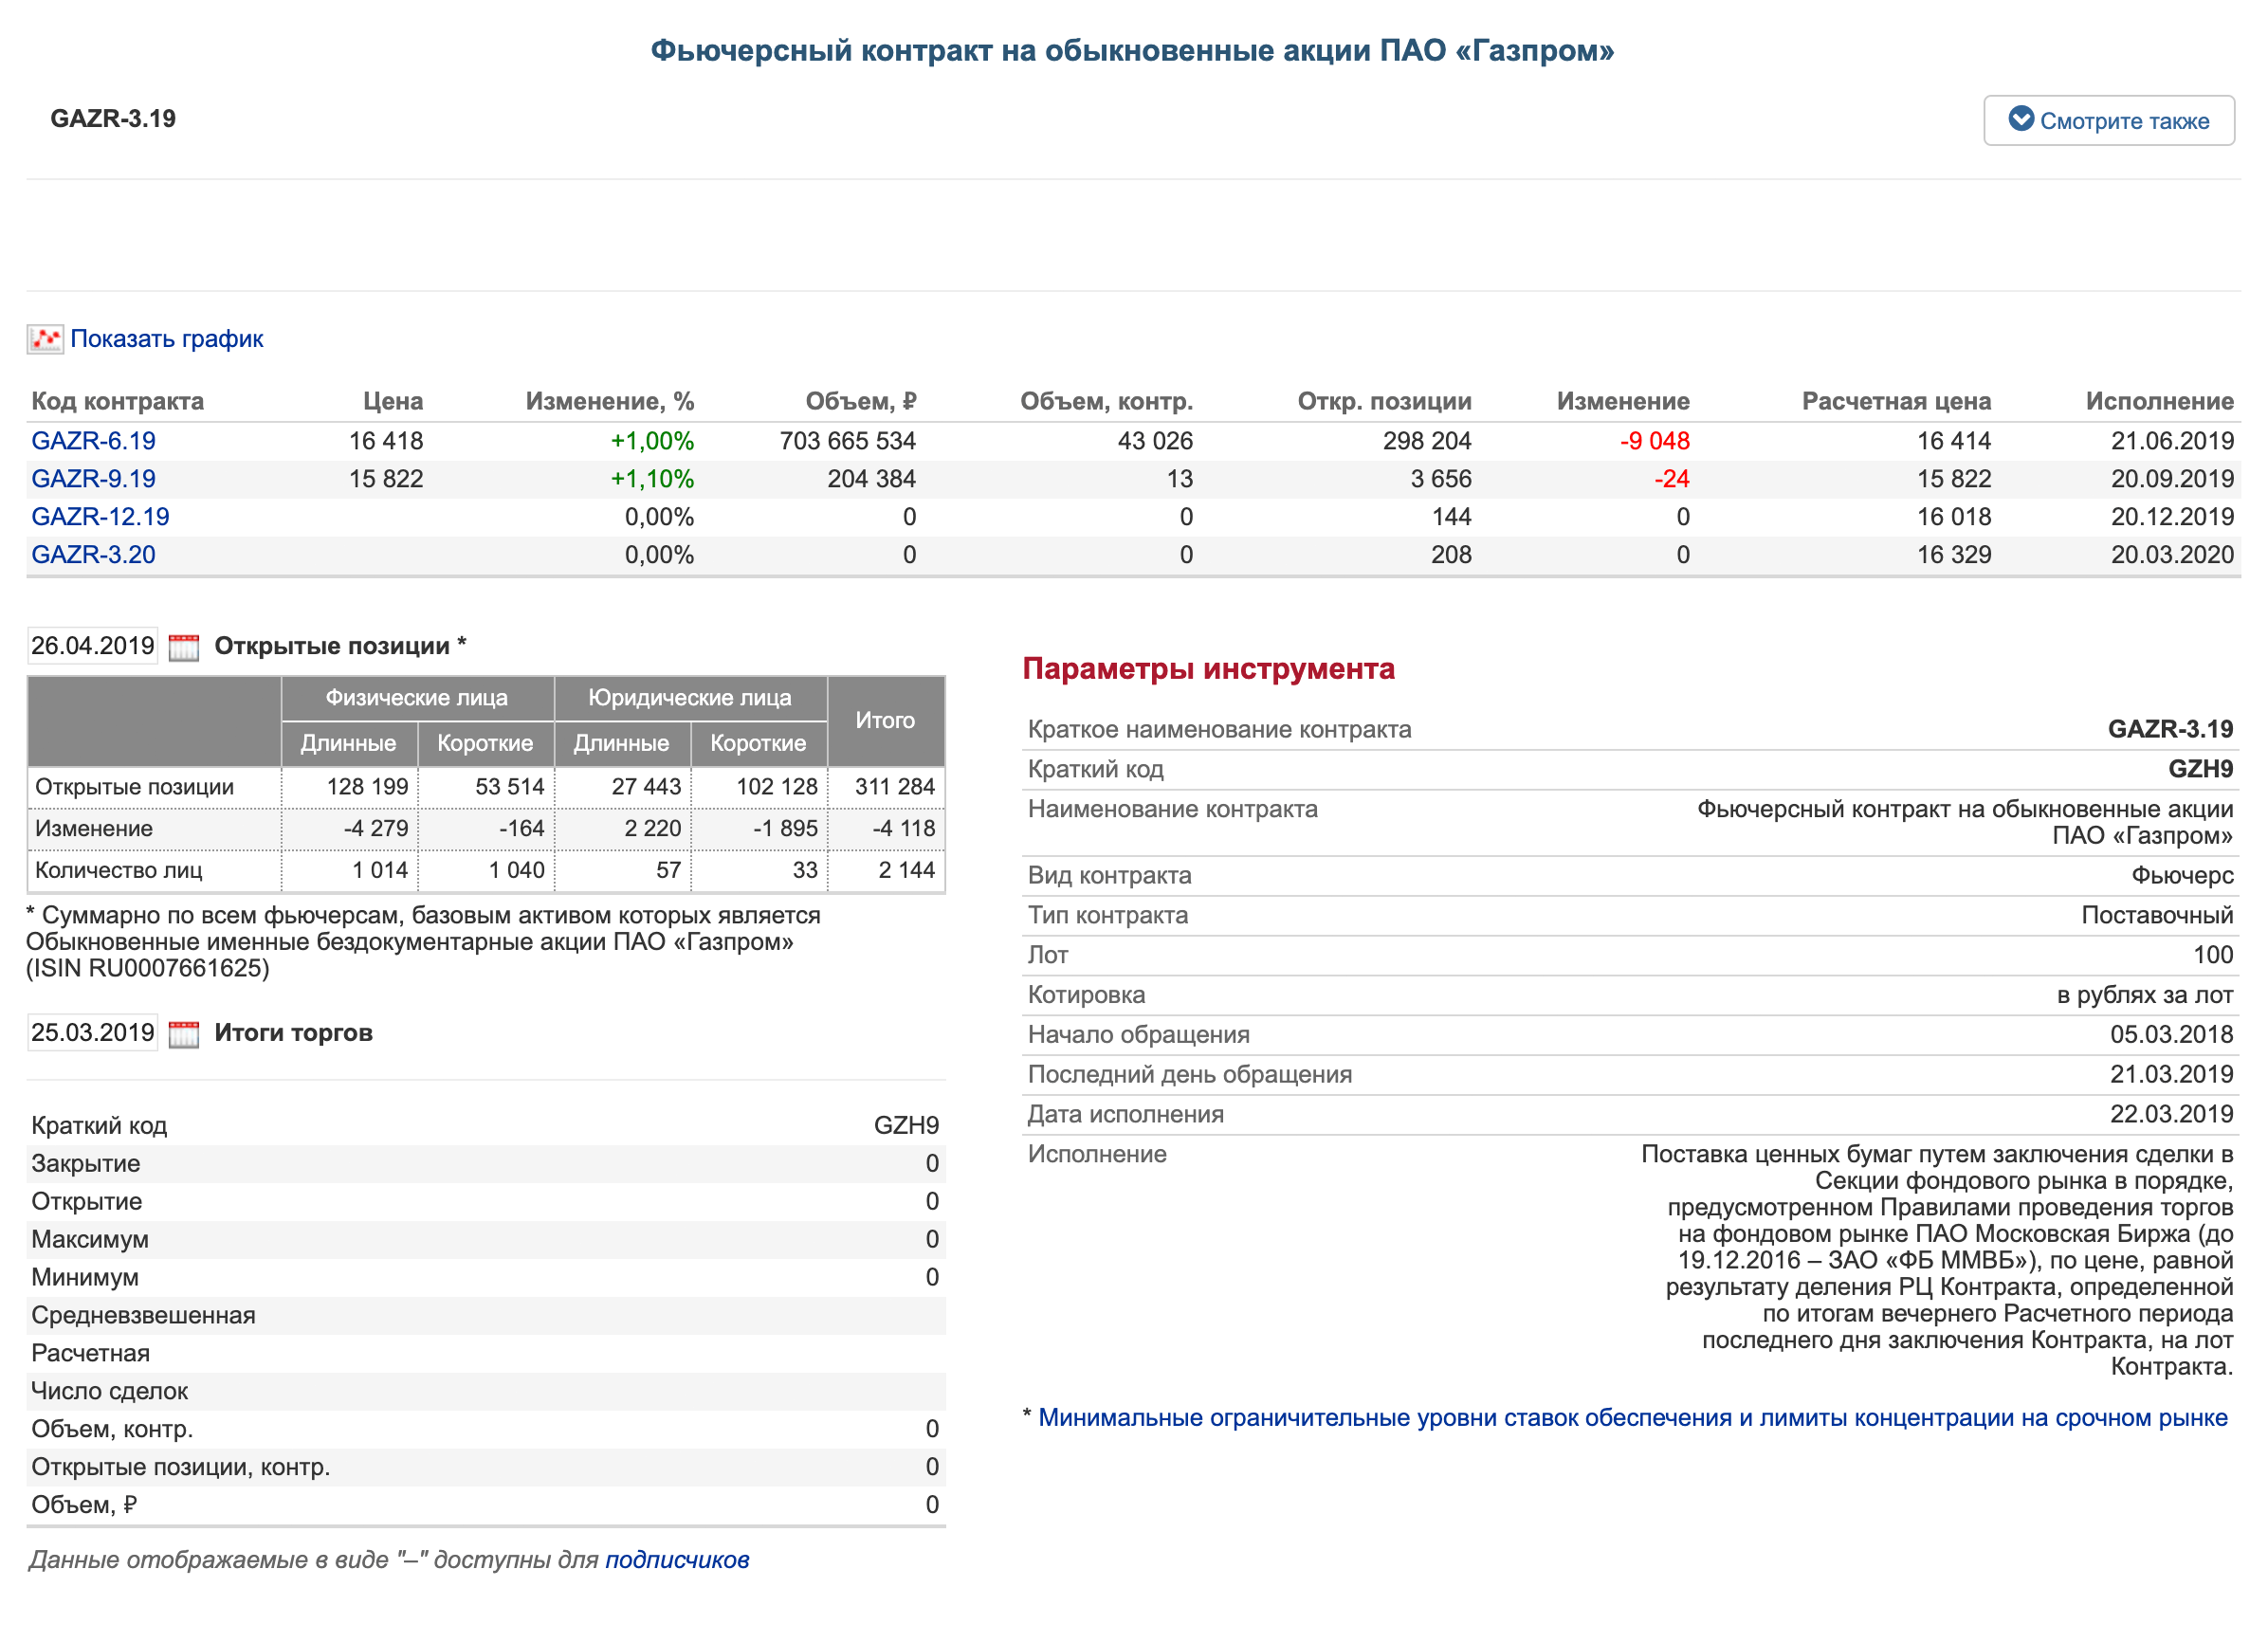Select the red -9 048 change value

point(1655,441)
